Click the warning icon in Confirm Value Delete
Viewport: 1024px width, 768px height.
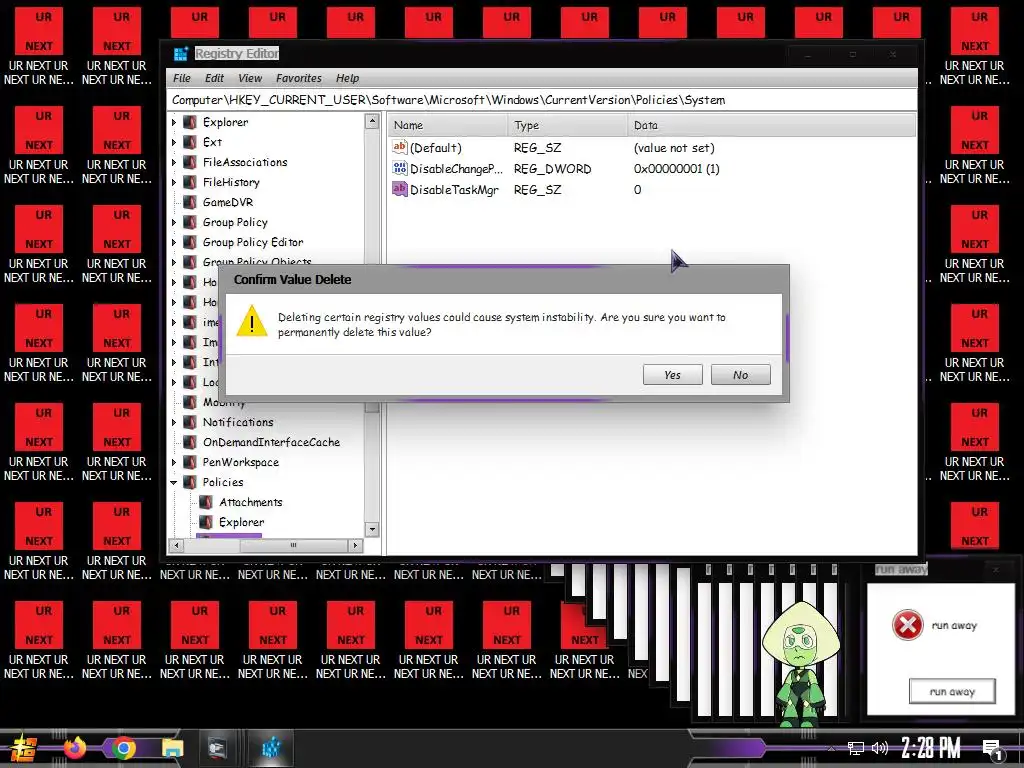point(252,322)
